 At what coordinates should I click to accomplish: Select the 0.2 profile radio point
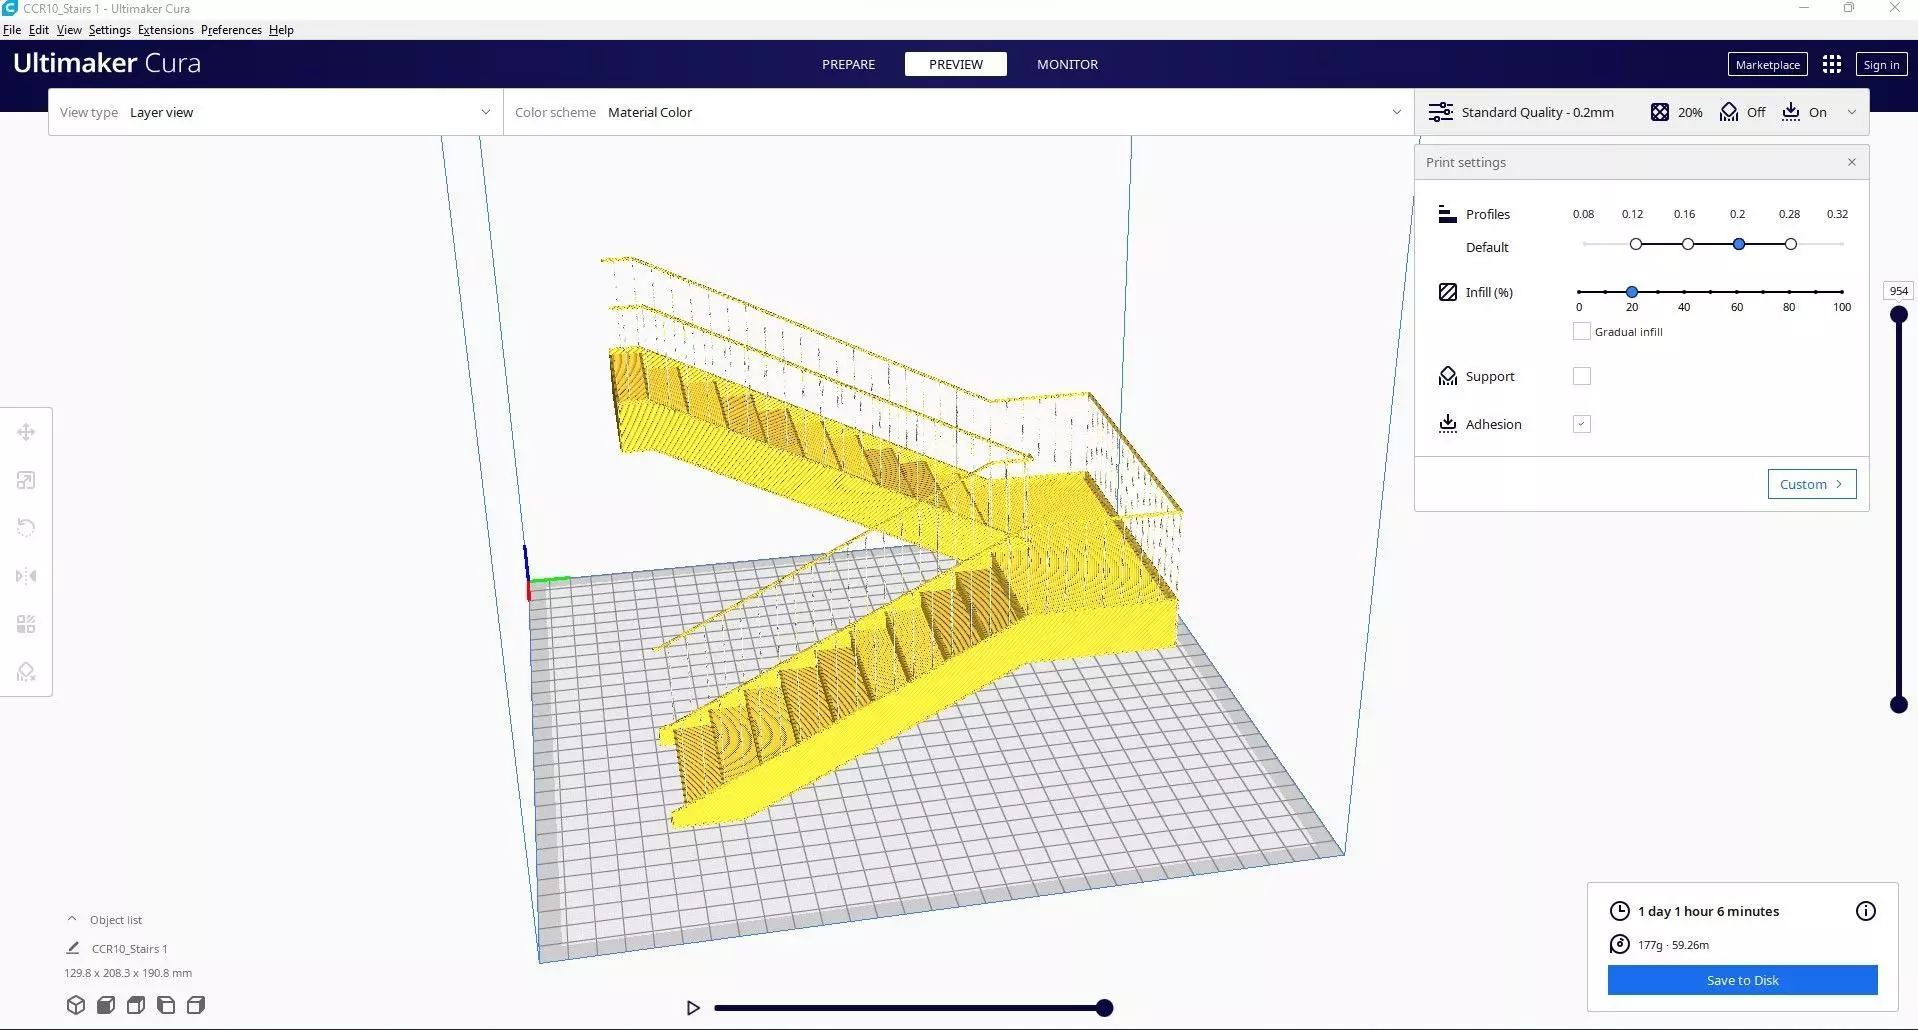1739,244
